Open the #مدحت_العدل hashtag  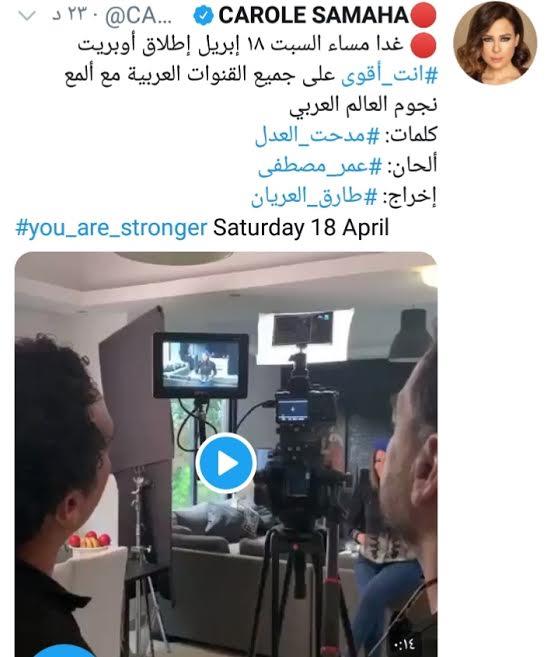tap(317, 136)
